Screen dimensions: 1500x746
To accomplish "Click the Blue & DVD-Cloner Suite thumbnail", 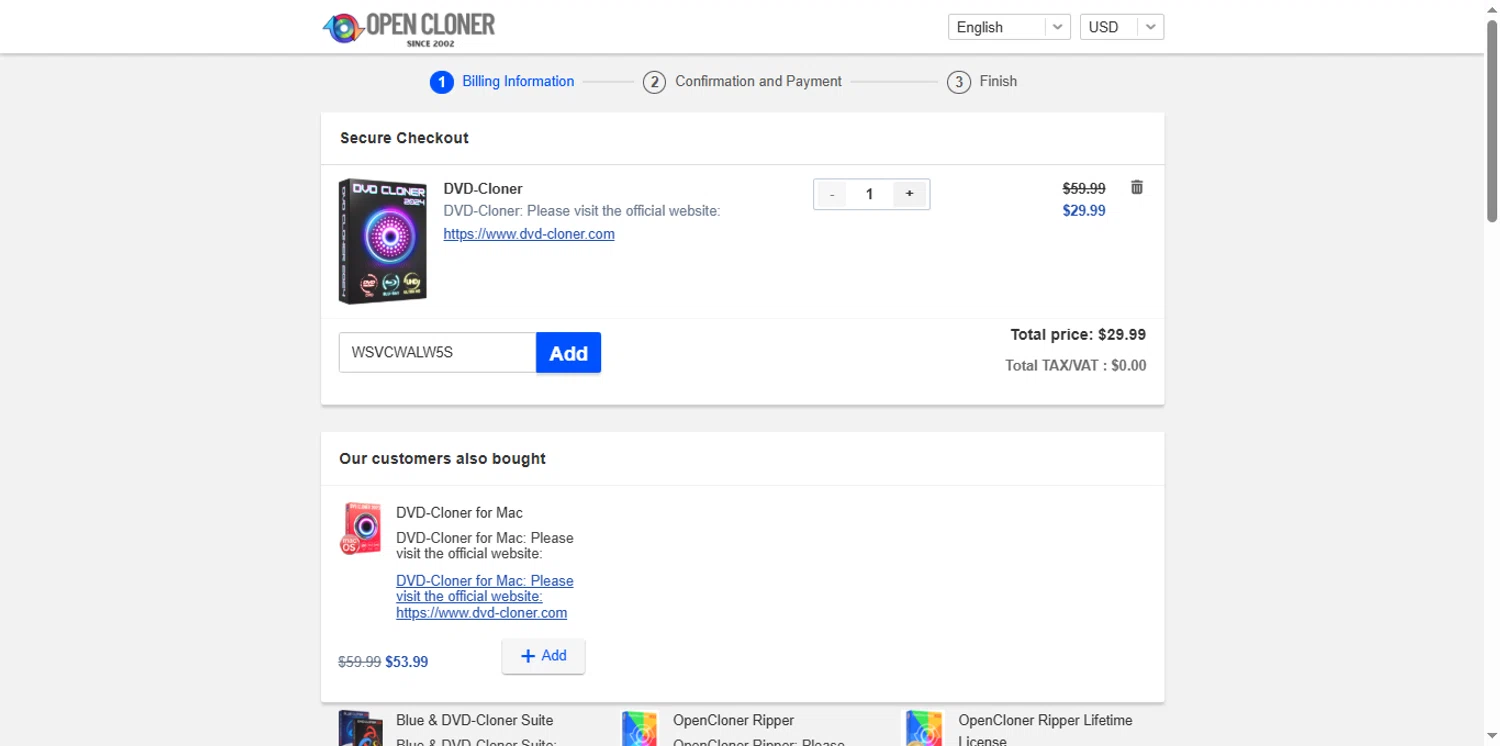I will (x=360, y=728).
